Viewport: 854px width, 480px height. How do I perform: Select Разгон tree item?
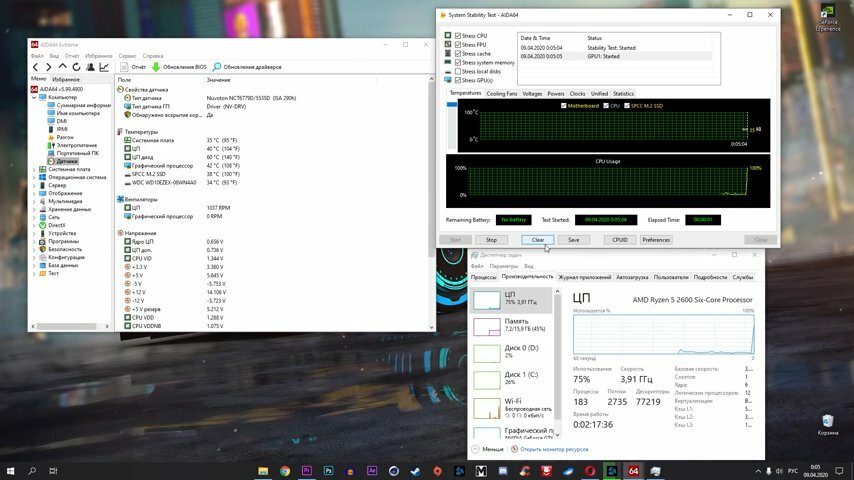pos(60,137)
